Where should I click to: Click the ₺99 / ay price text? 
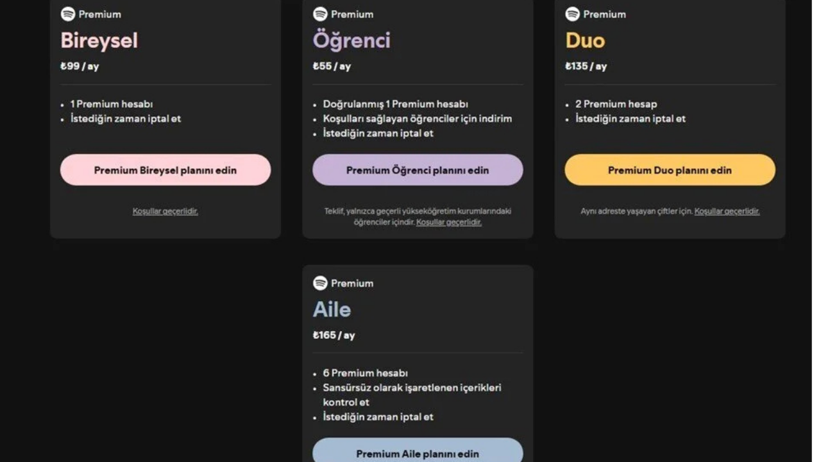pos(80,66)
